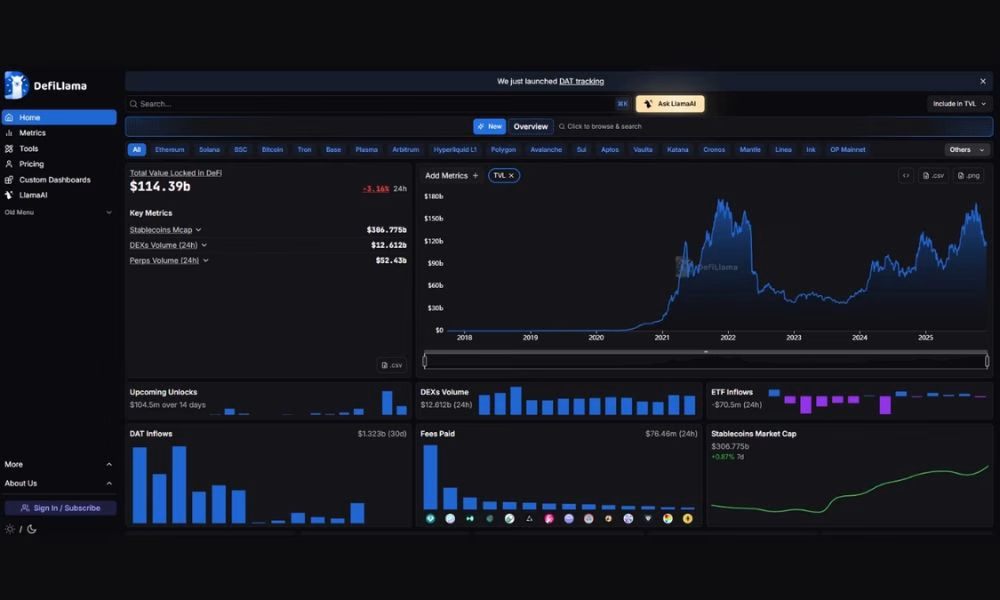The height and width of the screenshot is (600, 1000).
Task: Click the Ask LlamaAI button
Action: (670, 103)
